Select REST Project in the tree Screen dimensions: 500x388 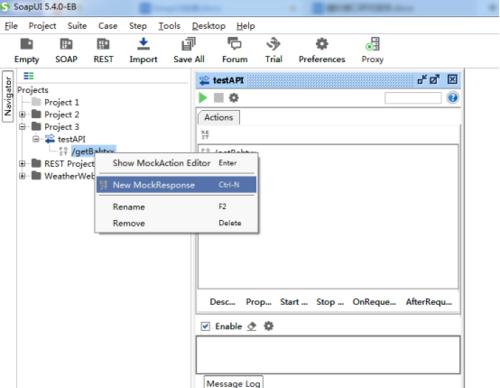[69, 164]
